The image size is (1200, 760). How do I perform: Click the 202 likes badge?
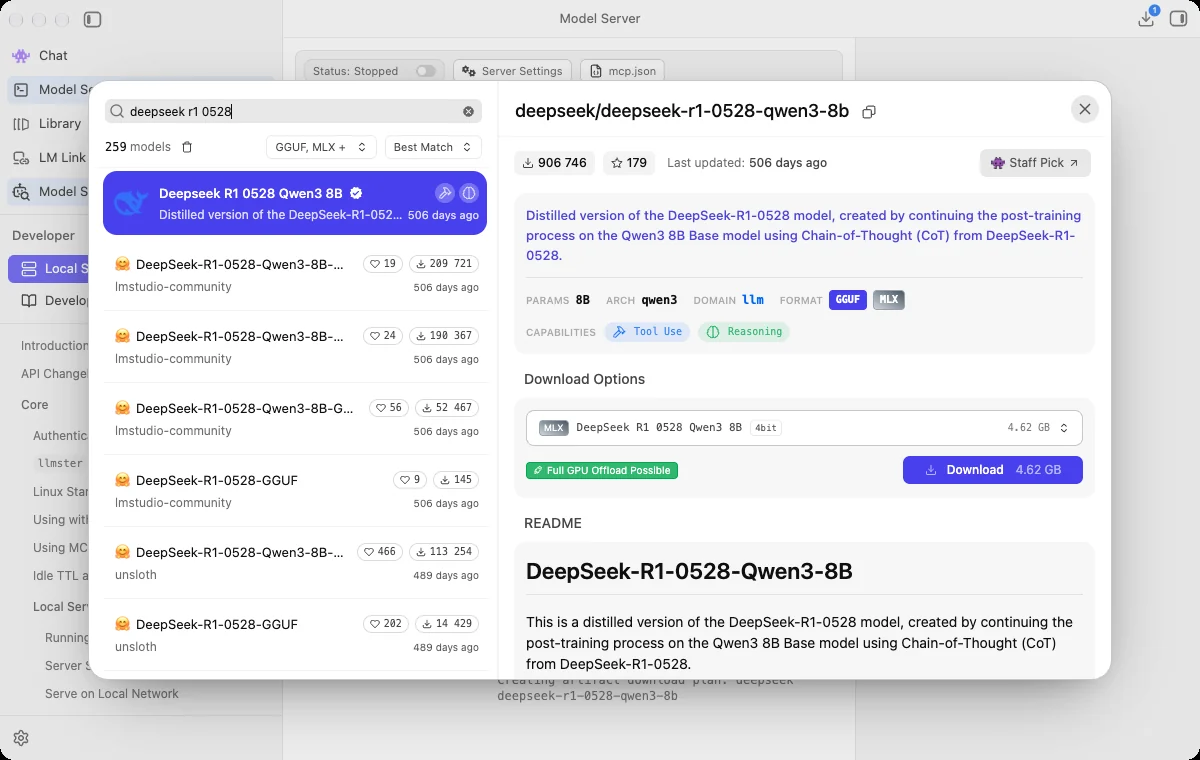point(386,624)
